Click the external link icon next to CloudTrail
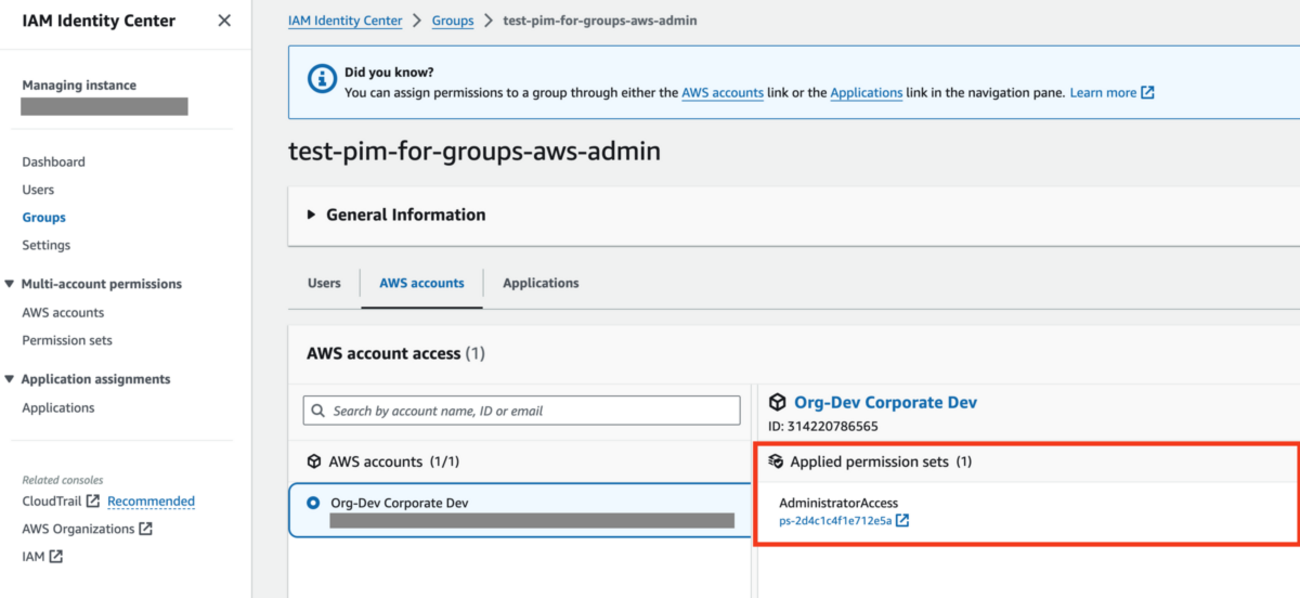 (93, 501)
